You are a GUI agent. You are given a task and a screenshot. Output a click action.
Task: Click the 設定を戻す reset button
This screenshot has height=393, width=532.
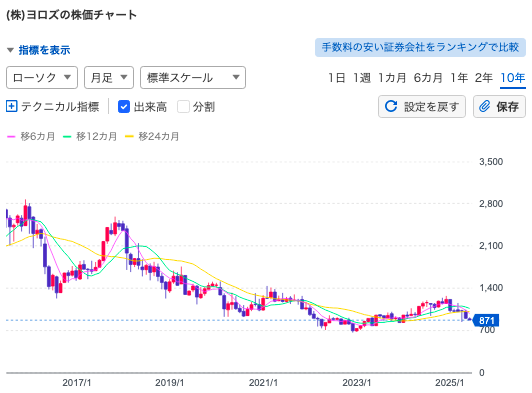point(422,107)
